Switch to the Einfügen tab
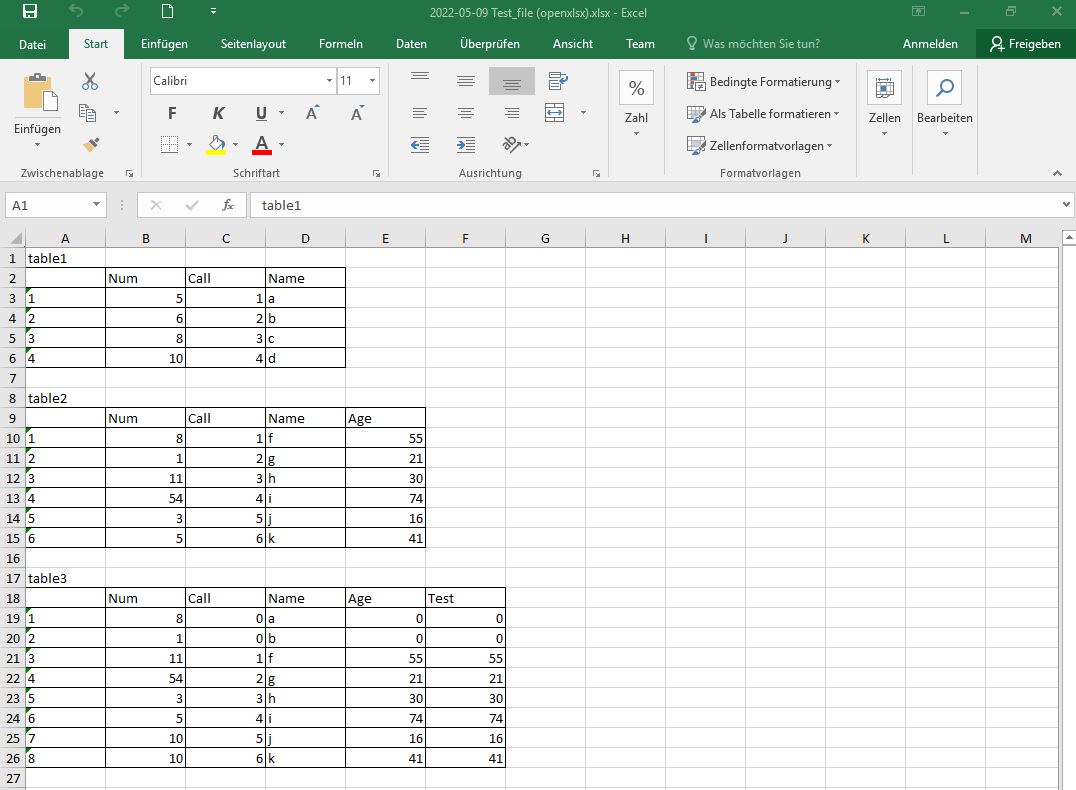The height and width of the screenshot is (790, 1076). tap(164, 44)
